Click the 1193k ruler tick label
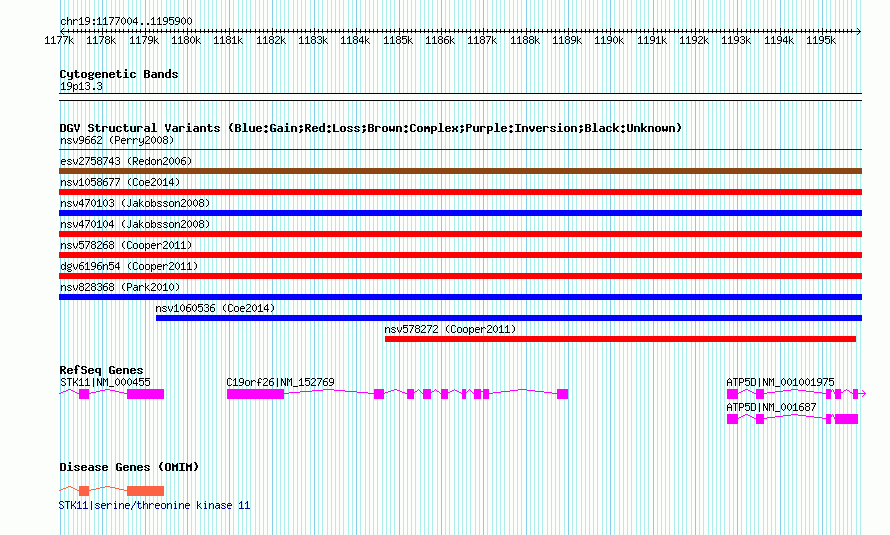890x535 pixels. coord(736,40)
